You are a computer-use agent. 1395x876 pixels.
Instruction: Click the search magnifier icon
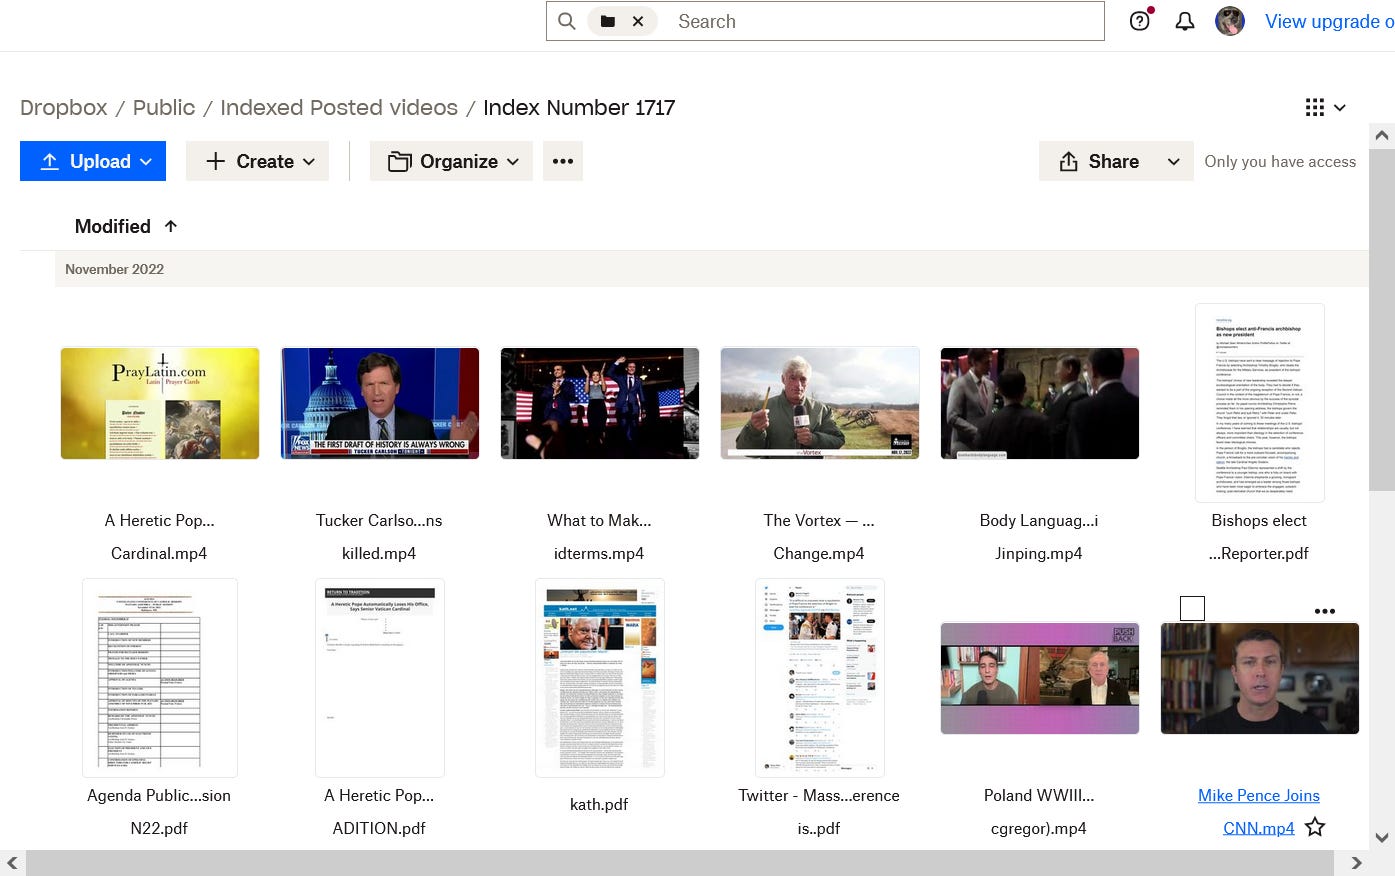tap(566, 21)
